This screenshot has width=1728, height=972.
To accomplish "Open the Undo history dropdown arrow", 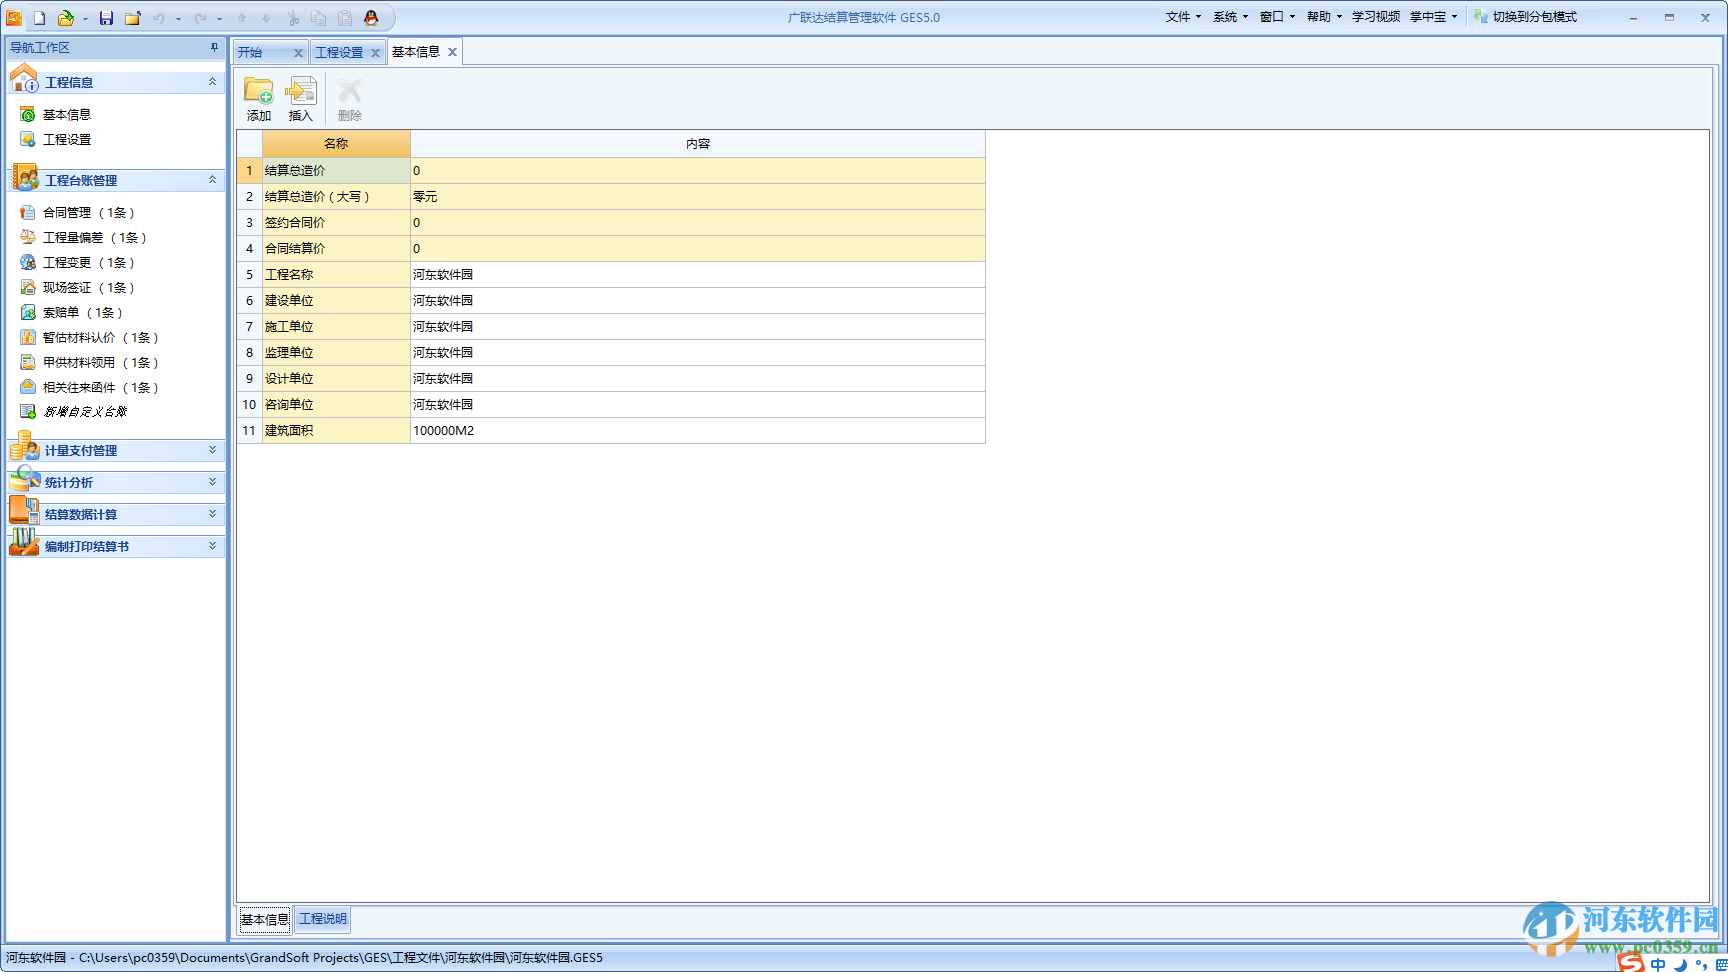I will click(178, 18).
